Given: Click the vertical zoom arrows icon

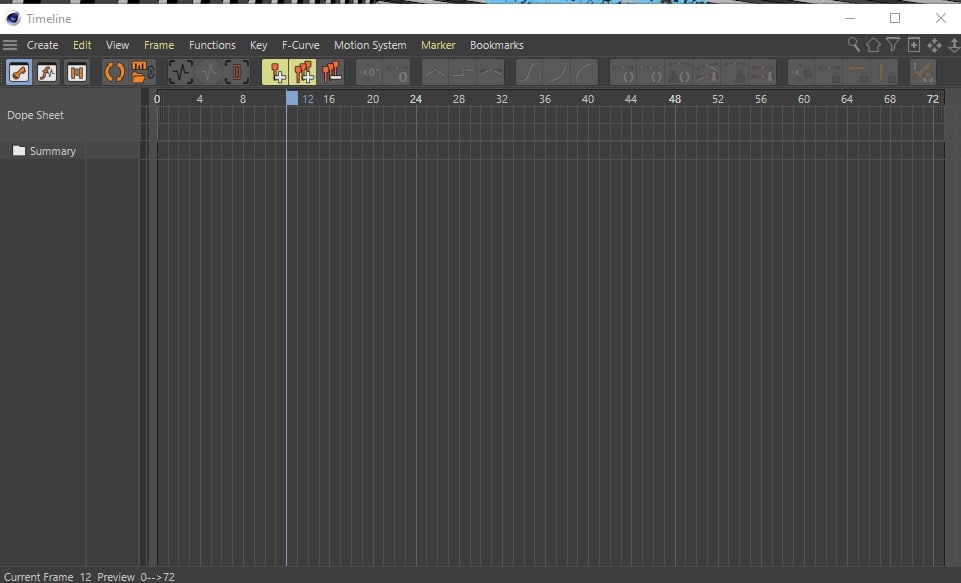Looking at the screenshot, I should point(954,45).
